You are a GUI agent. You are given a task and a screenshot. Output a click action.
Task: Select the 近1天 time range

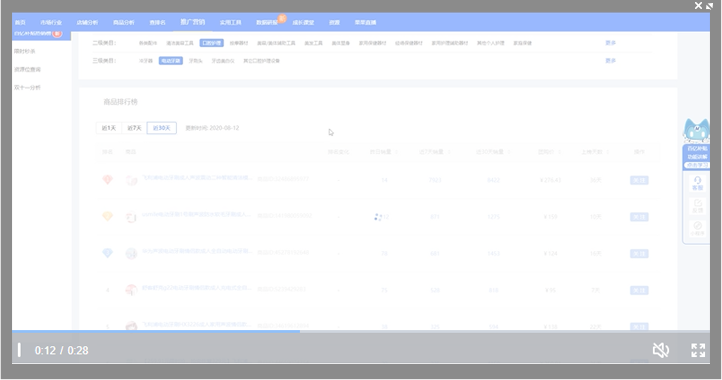(x=109, y=128)
